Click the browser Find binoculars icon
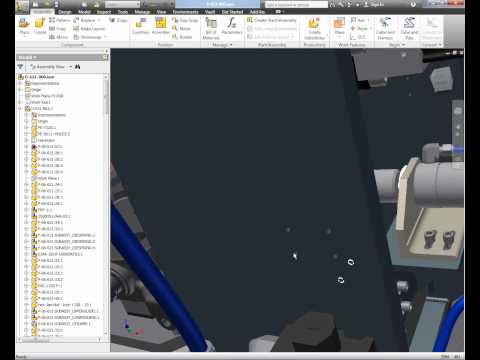The image size is (480, 360). 78,67
